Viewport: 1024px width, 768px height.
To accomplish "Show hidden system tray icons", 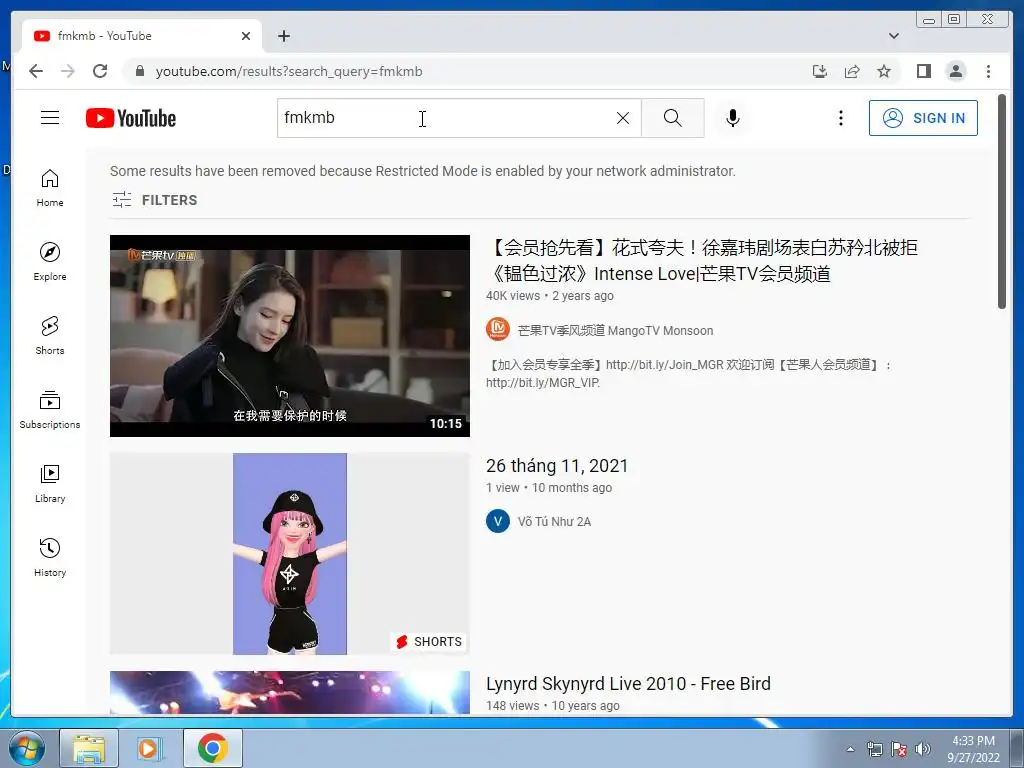I will [850, 749].
